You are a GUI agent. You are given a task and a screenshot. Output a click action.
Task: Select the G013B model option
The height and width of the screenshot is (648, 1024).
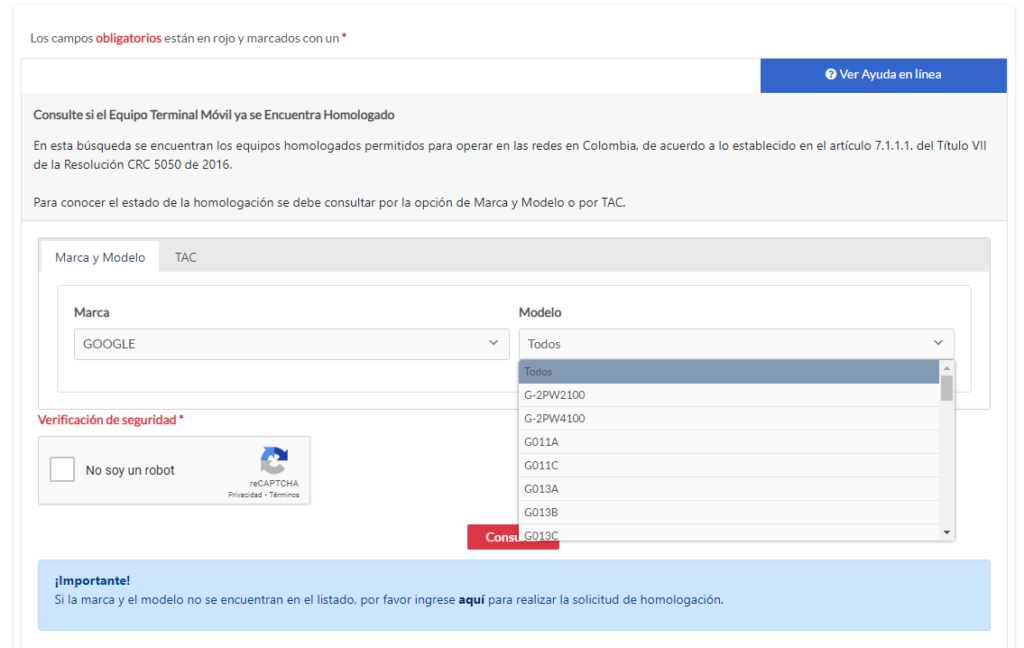[729, 512]
